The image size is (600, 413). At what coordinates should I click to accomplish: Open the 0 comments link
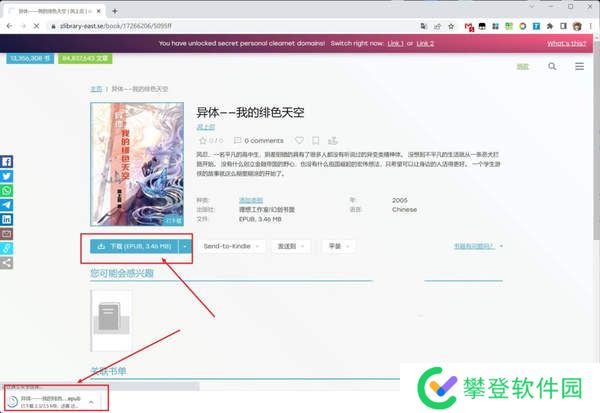[x=259, y=140]
